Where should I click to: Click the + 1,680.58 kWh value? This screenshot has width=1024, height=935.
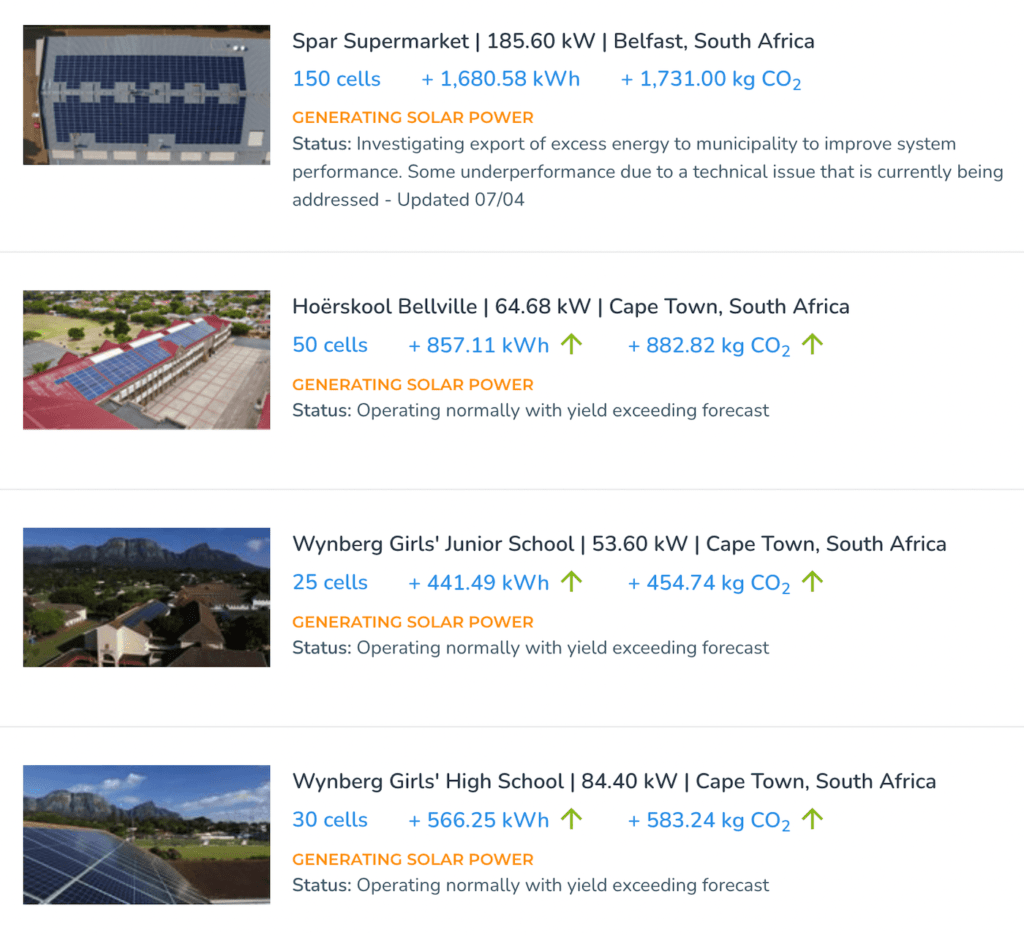pyautogui.click(x=500, y=79)
